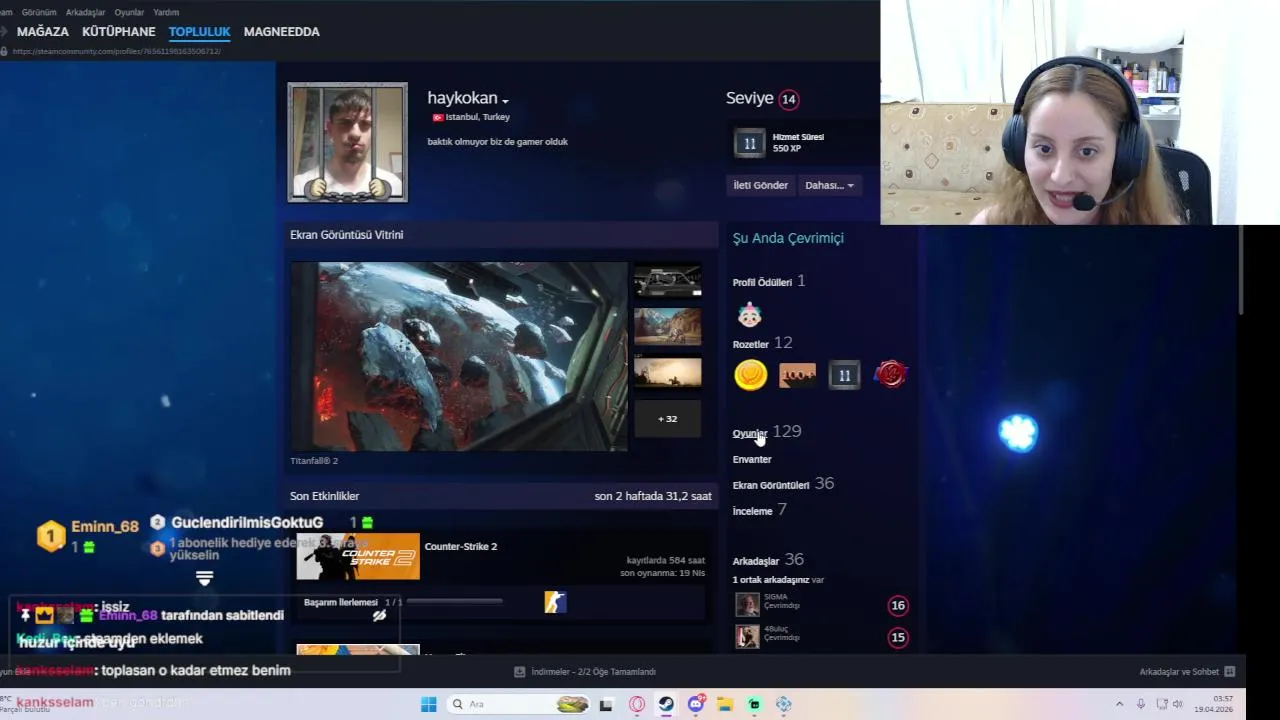
Task: Open the Envanter link
Action: click(x=752, y=460)
